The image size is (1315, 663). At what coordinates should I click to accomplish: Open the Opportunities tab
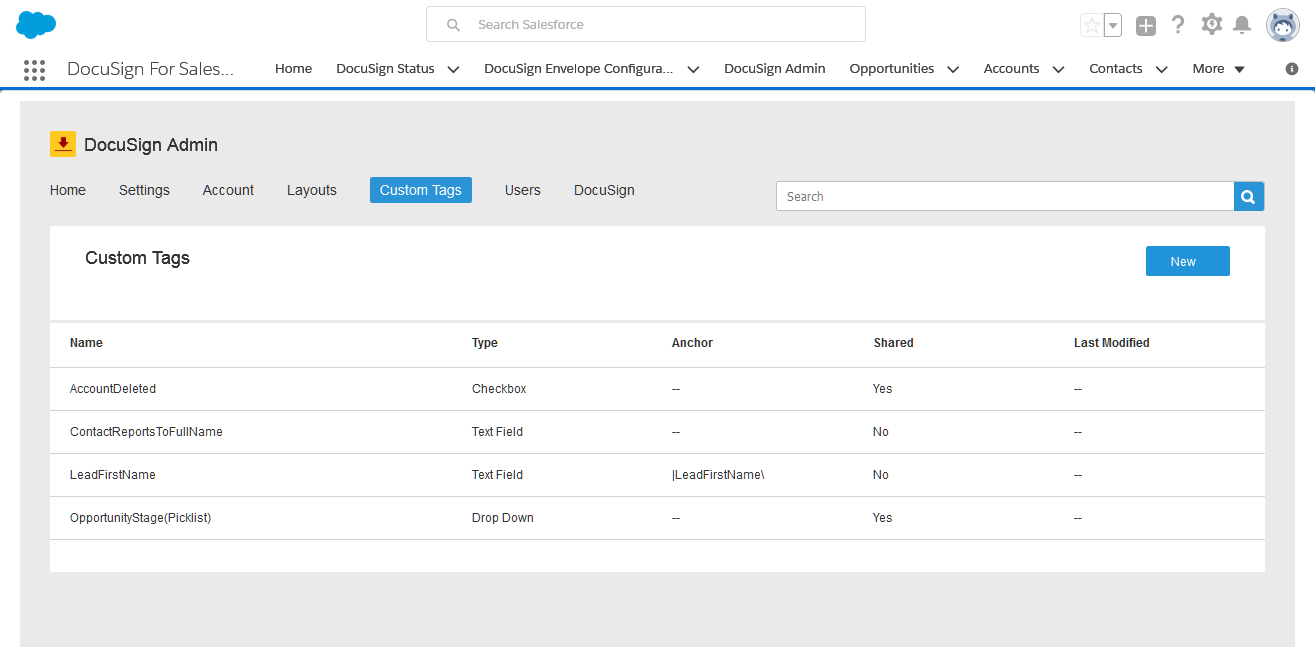click(892, 69)
